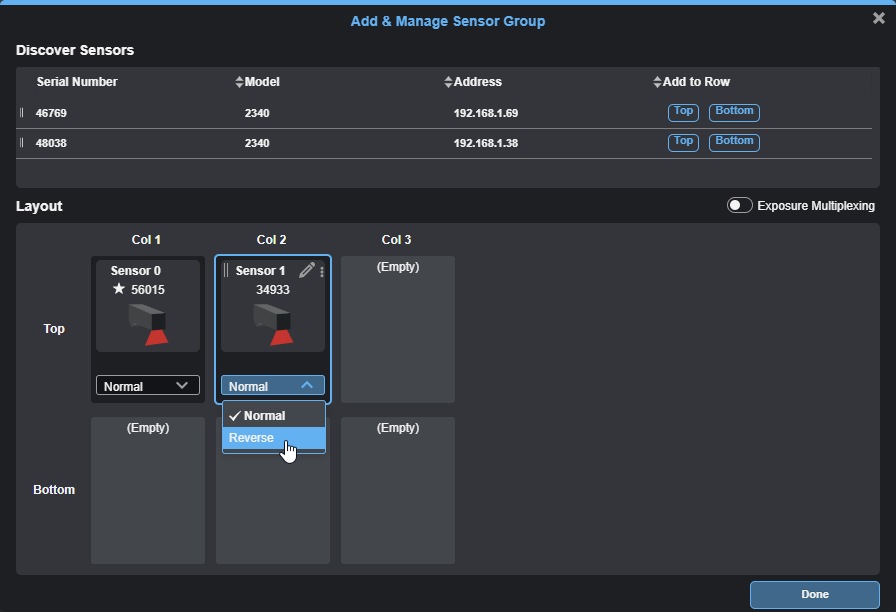This screenshot has height=612, width=896.
Task: Click the drag handle on Sensor 1 card
Action: click(226, 270)
